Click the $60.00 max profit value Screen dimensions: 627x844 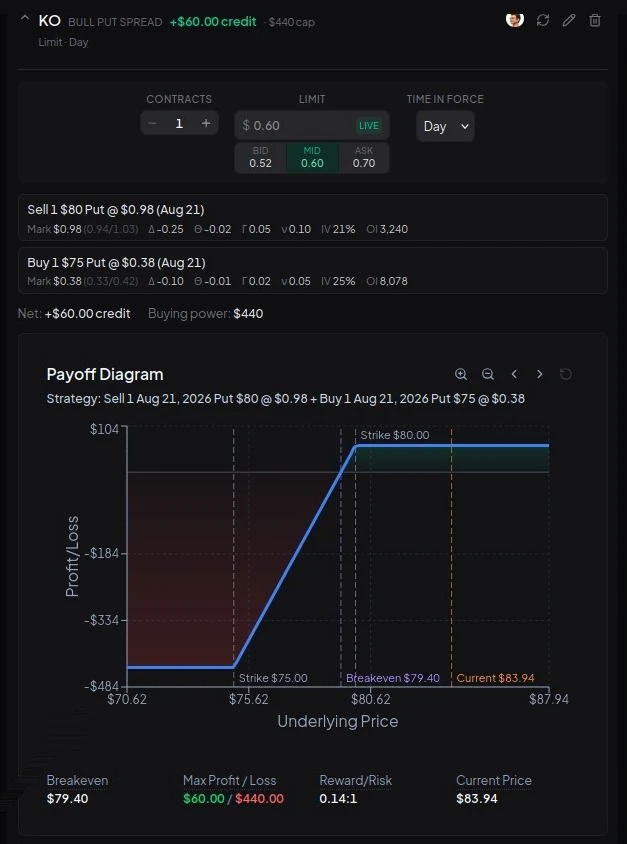(203, 798)
